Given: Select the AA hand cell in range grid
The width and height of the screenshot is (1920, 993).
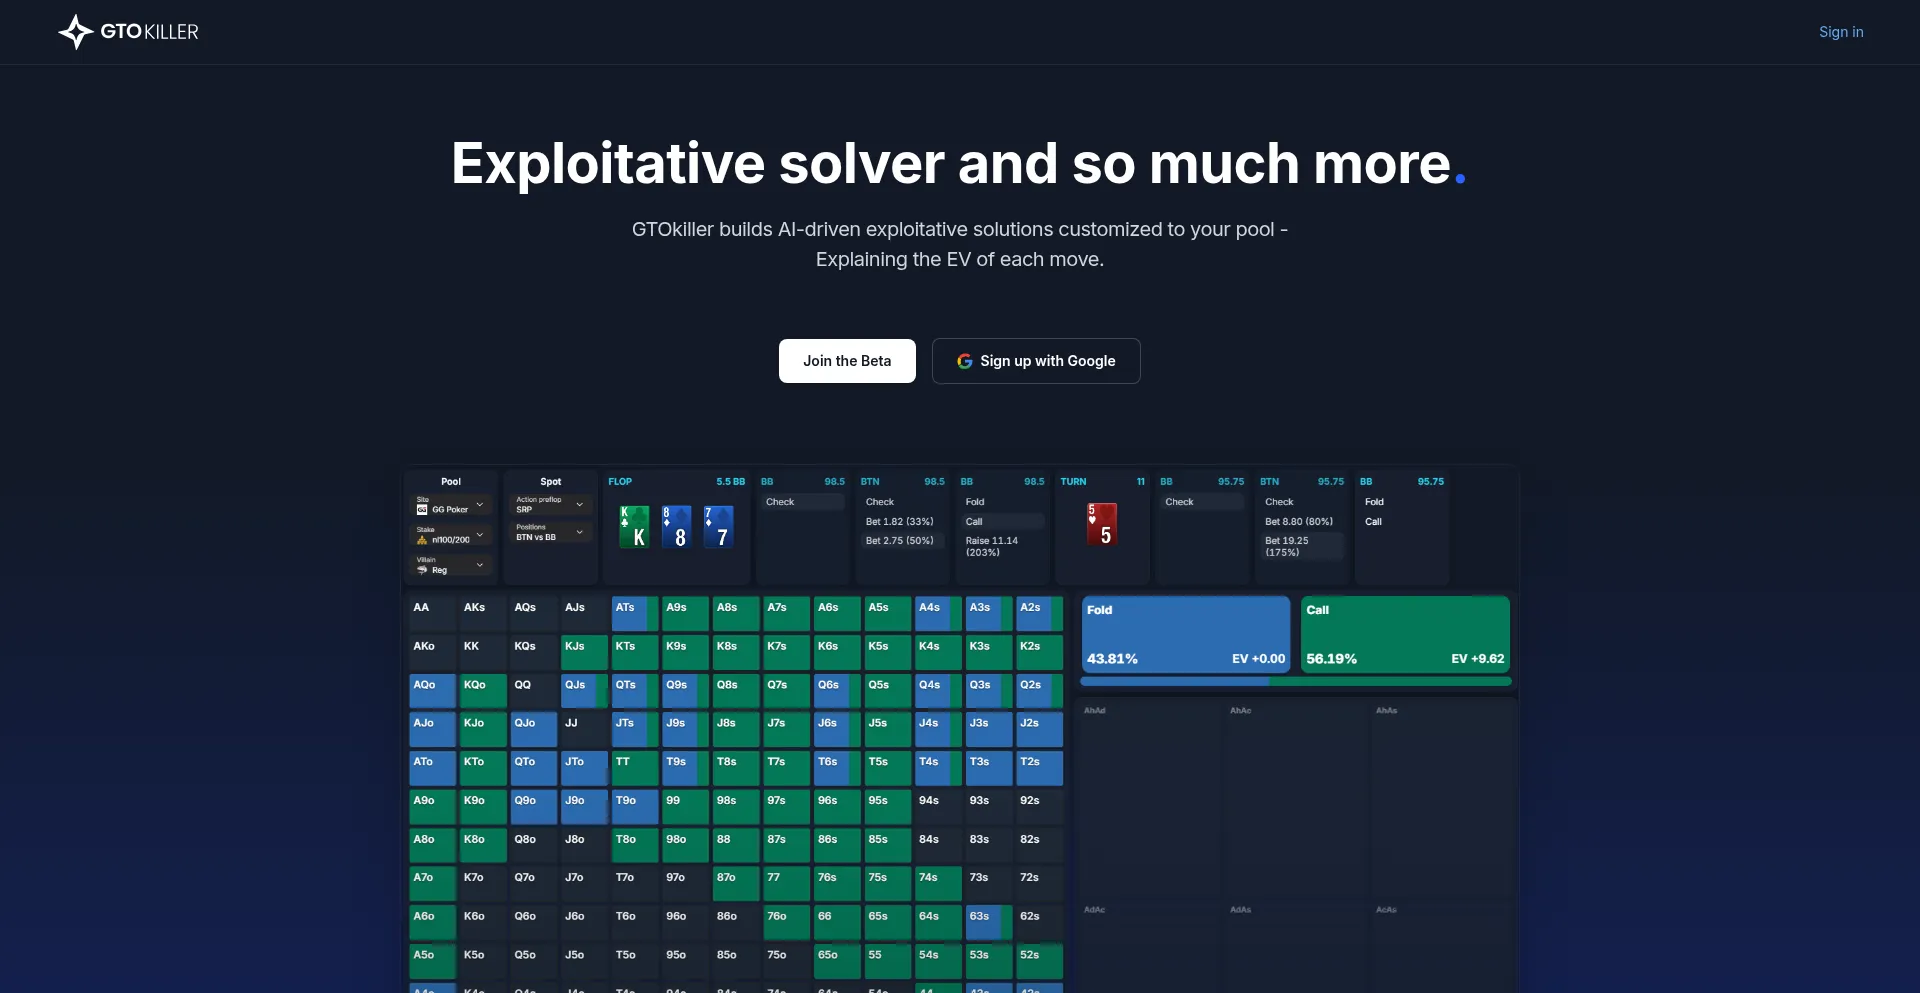Looking at the screenshot, I should [431, 612].
